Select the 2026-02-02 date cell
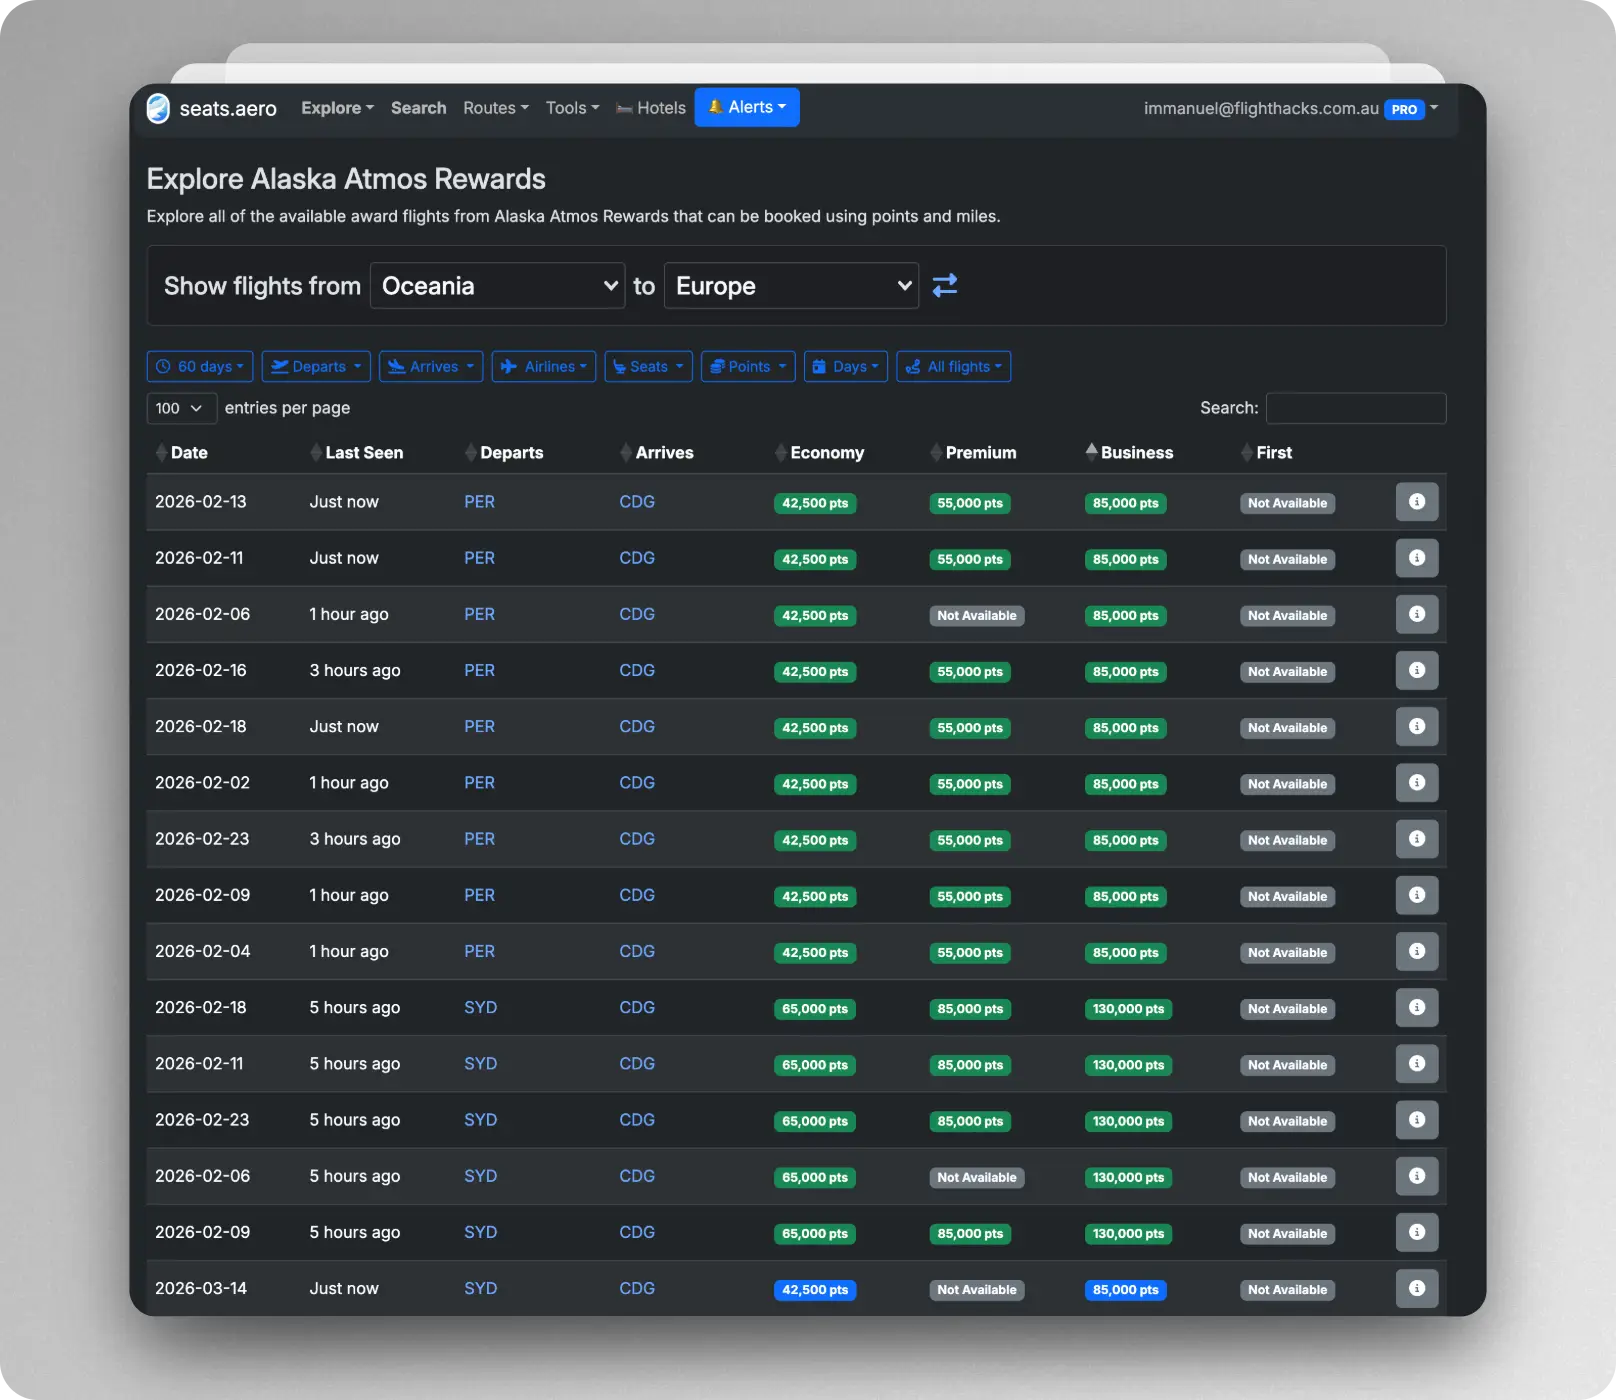Image resolution: width=1616 pixels, height=1400 pixels. click(202, 783)
